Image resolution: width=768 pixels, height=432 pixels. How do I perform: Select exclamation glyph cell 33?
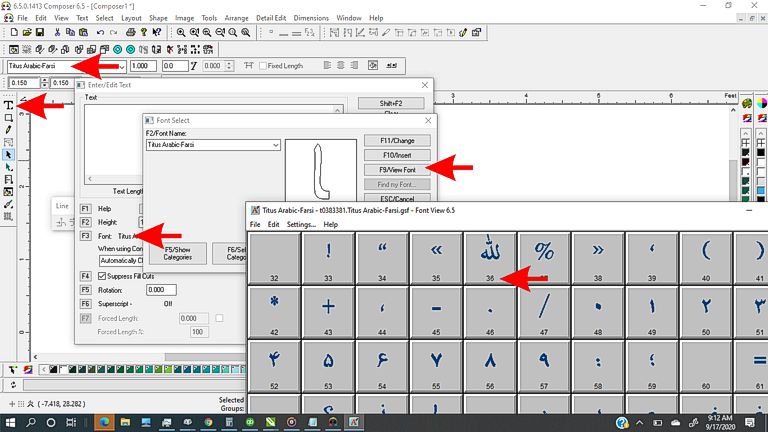(328, 258)
